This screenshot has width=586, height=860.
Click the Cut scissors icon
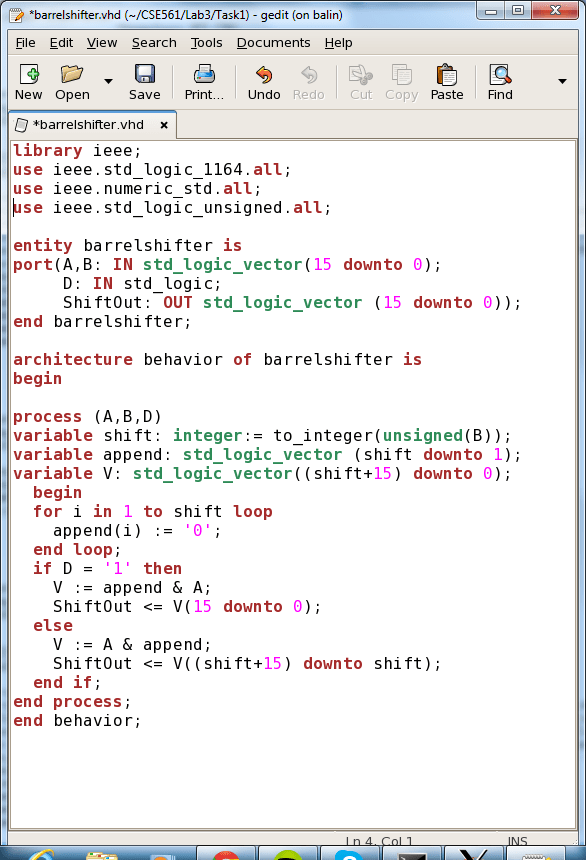pyautogui.click(x=360, y=75)
